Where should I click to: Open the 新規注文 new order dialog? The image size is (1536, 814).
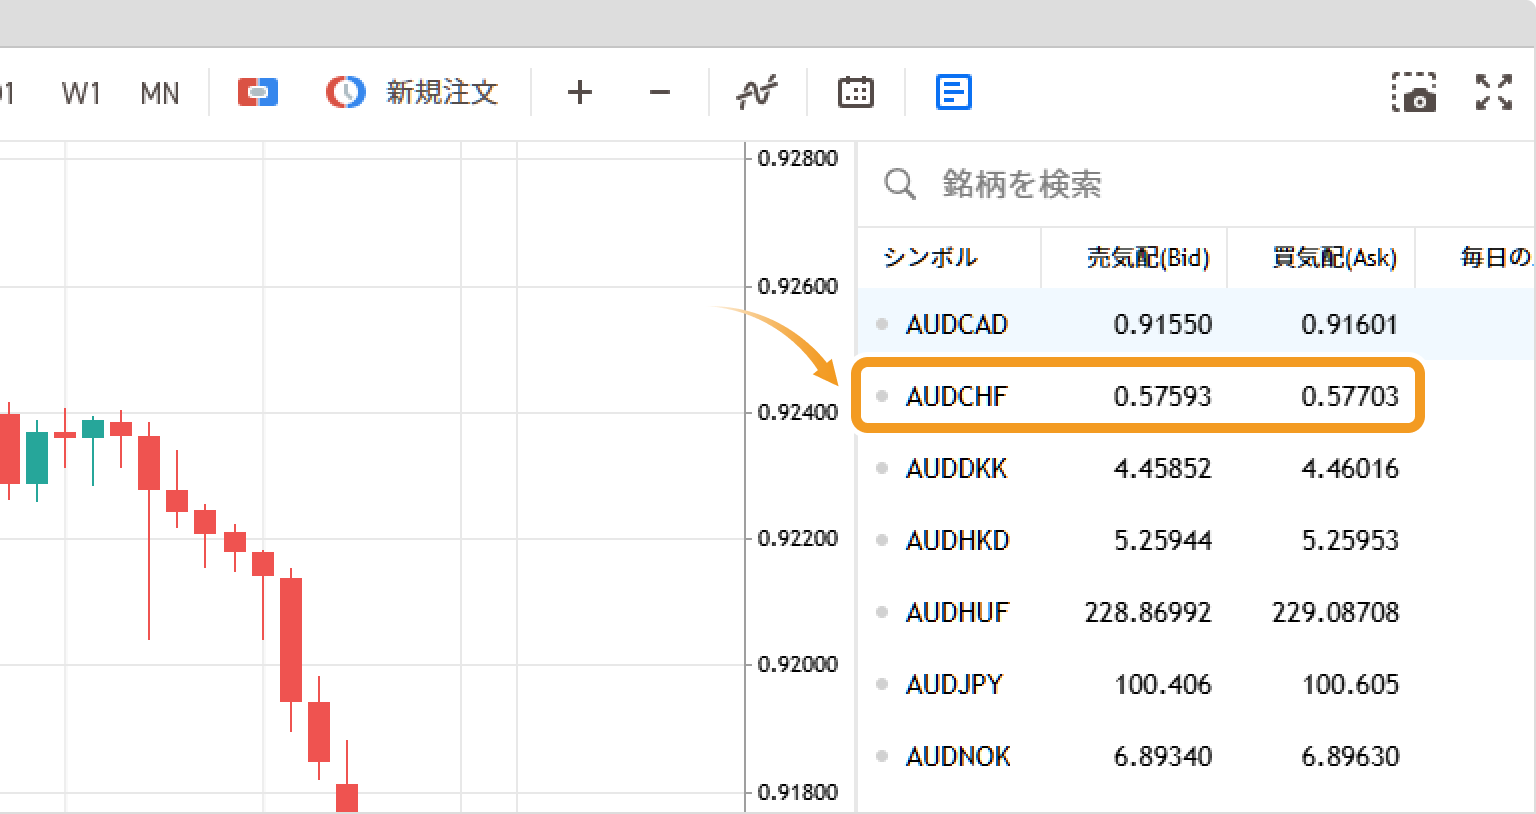pos(412,93)
